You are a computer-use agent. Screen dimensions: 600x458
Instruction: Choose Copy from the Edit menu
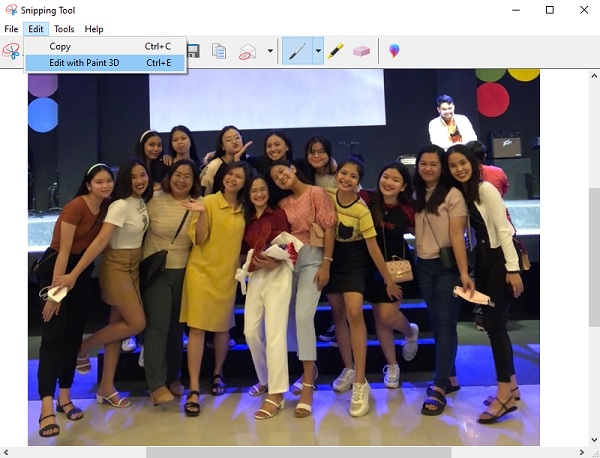(x=106, y=46)
